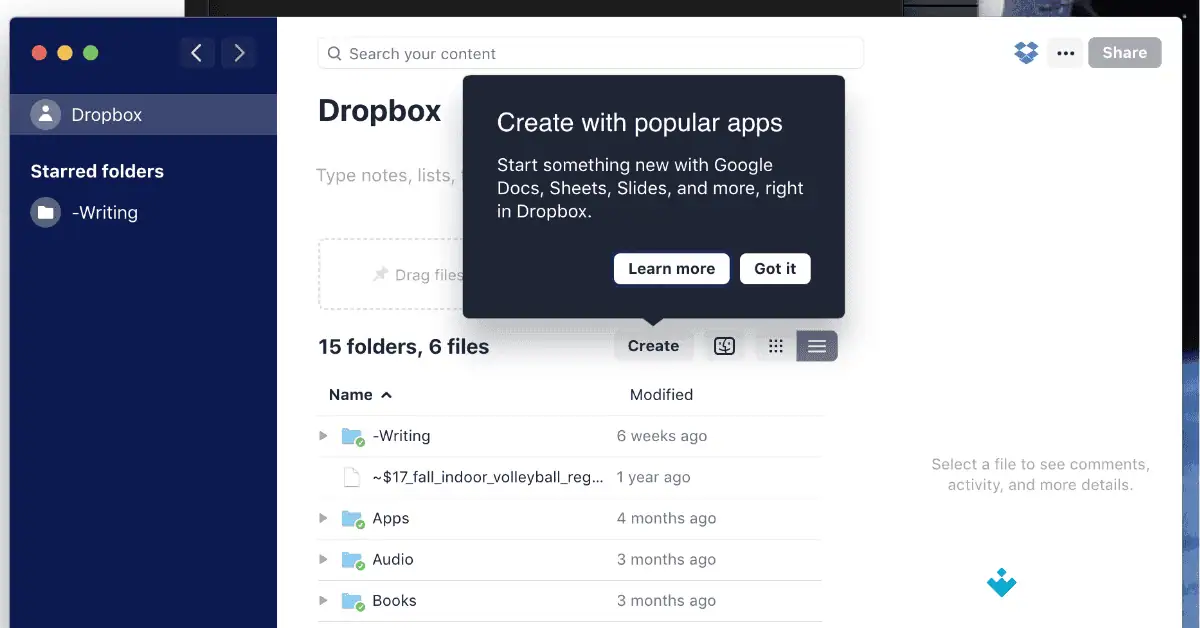Dismiss popup with Got it button

[x=775, y=268]
